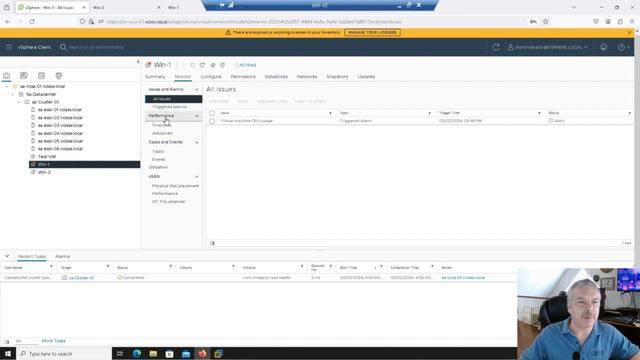Viewport: 640px width, 360px height.
Task: Open the Mail app in taskbar
Action: coord(186,353)
